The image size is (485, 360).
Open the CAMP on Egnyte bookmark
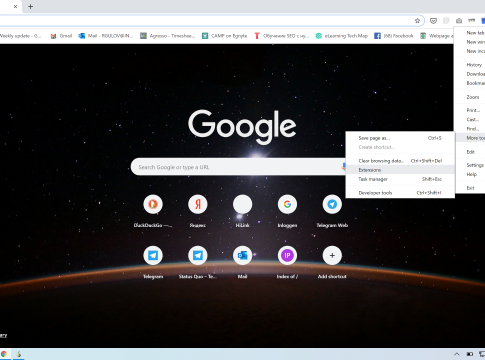pos(224,36)
